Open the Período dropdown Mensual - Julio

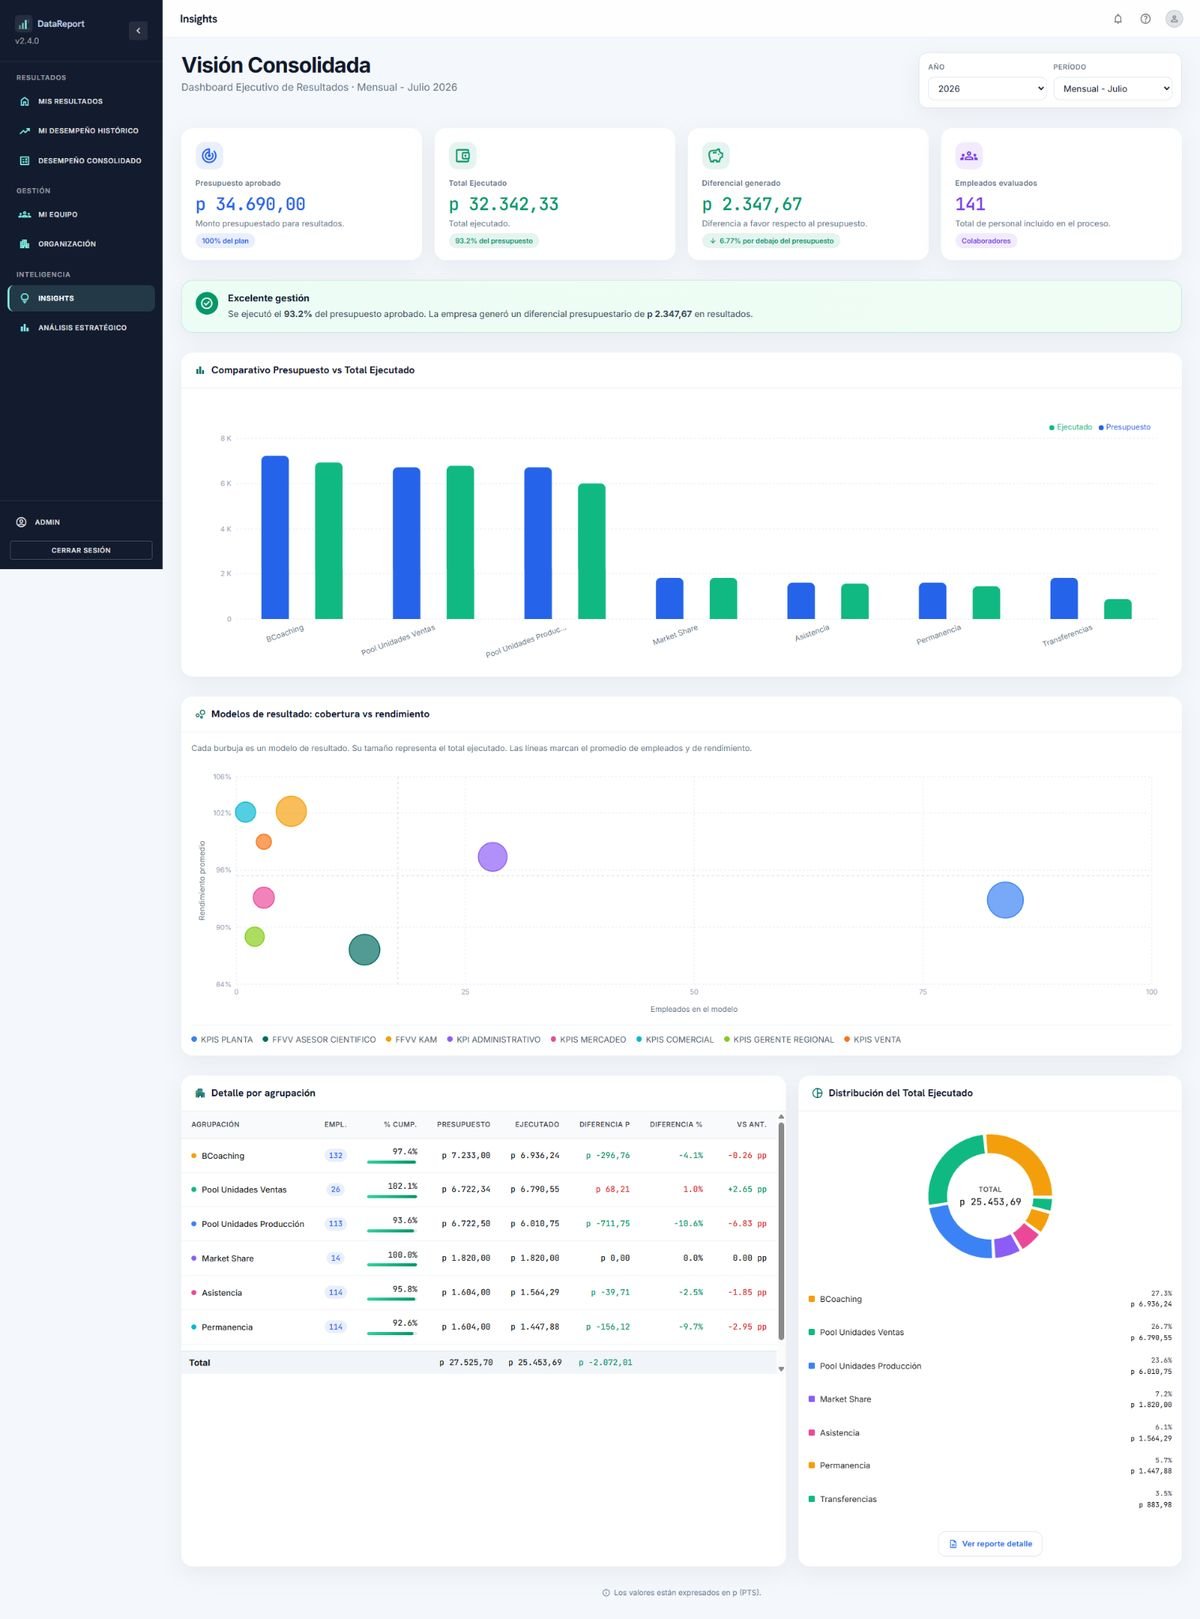click(x=1113, y=89)
